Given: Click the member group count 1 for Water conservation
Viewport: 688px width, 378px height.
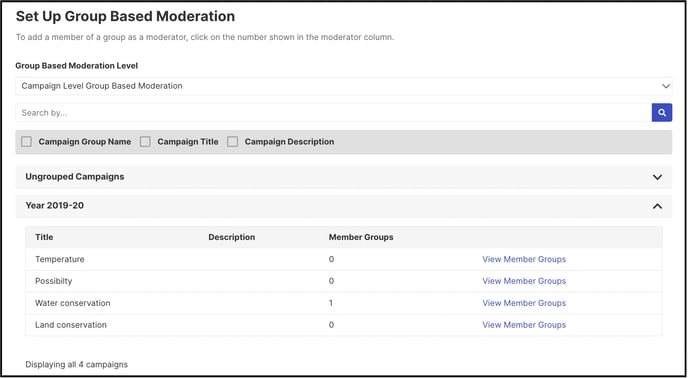Looking at the screenshot, I should click(331, 303).
